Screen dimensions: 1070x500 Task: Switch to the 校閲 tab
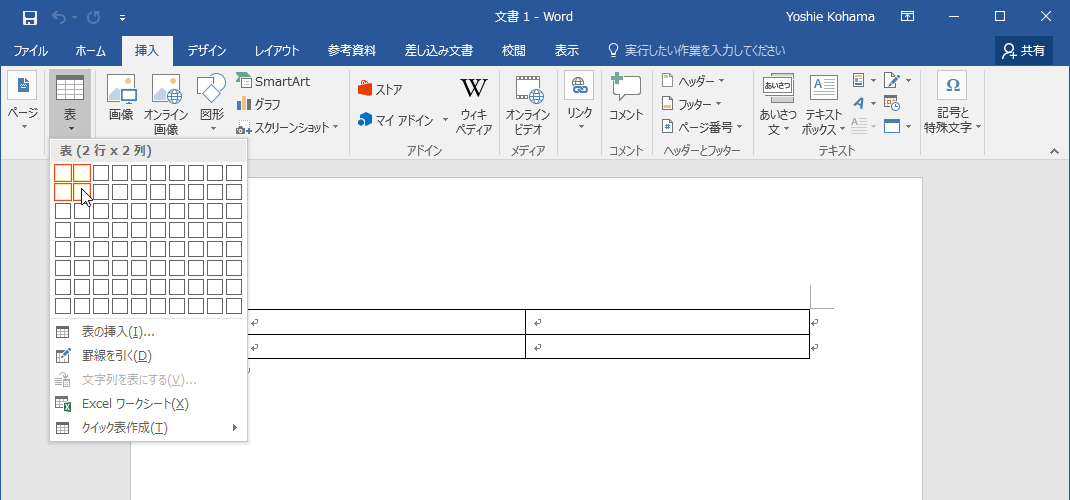pyautogui.click(x=514, y=50)
